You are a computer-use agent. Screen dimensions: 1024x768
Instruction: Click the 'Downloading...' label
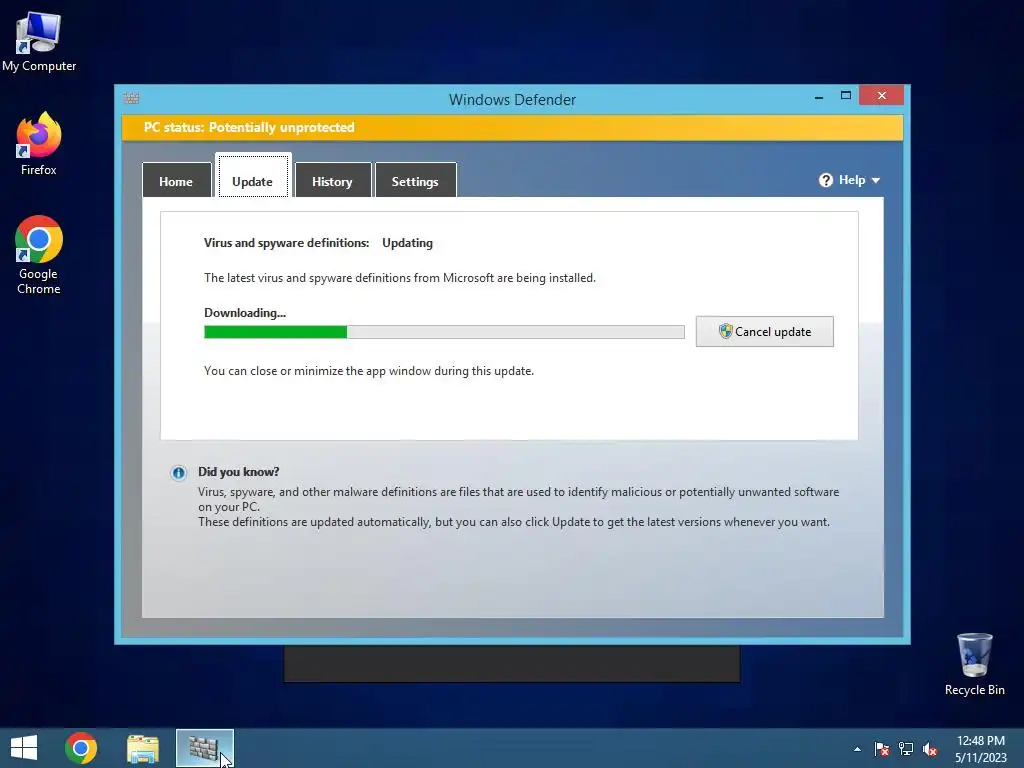(245, 313)
